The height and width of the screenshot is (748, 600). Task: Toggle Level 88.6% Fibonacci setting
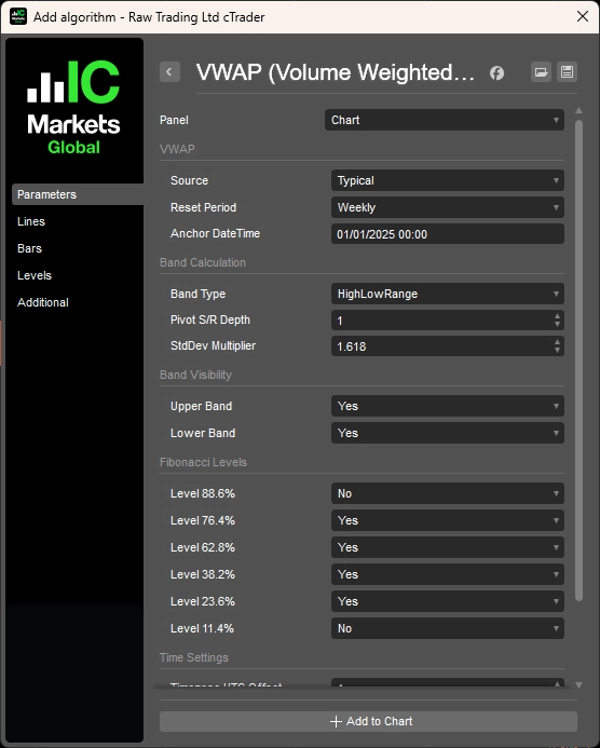click(447, 493)
